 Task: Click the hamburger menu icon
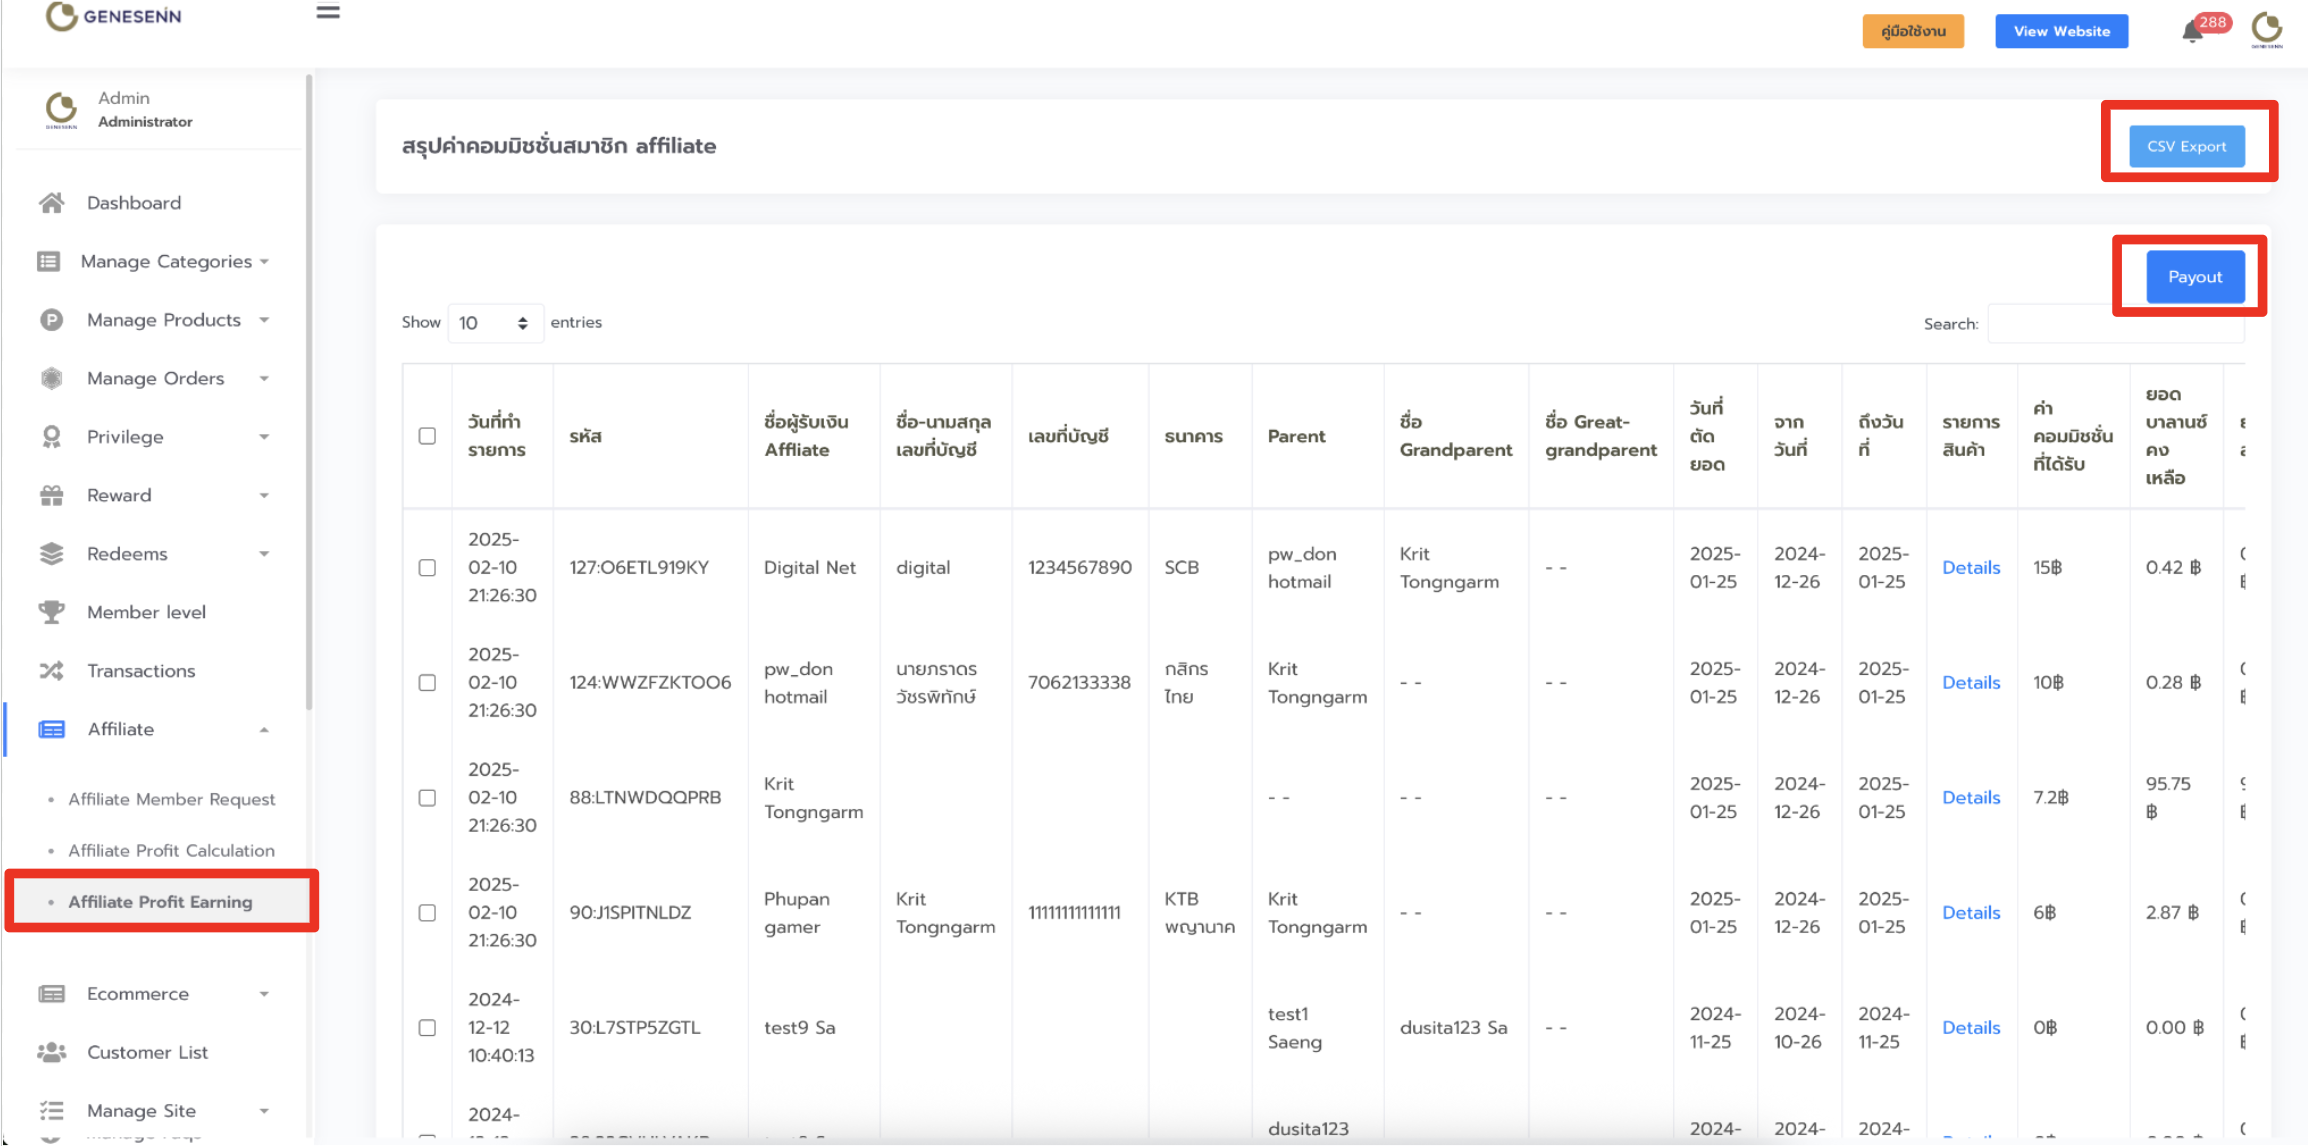328,13
